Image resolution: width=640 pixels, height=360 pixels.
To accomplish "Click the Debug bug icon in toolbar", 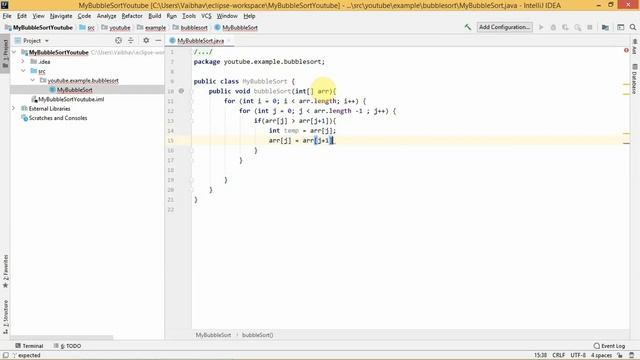I will (x=553, y=27).
